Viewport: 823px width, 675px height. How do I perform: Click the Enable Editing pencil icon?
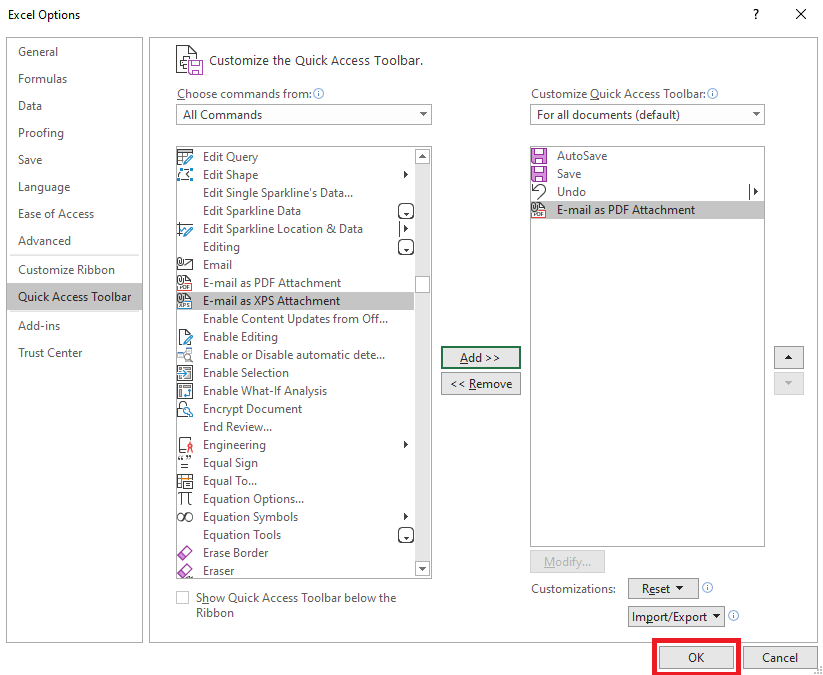coord(185,337)
